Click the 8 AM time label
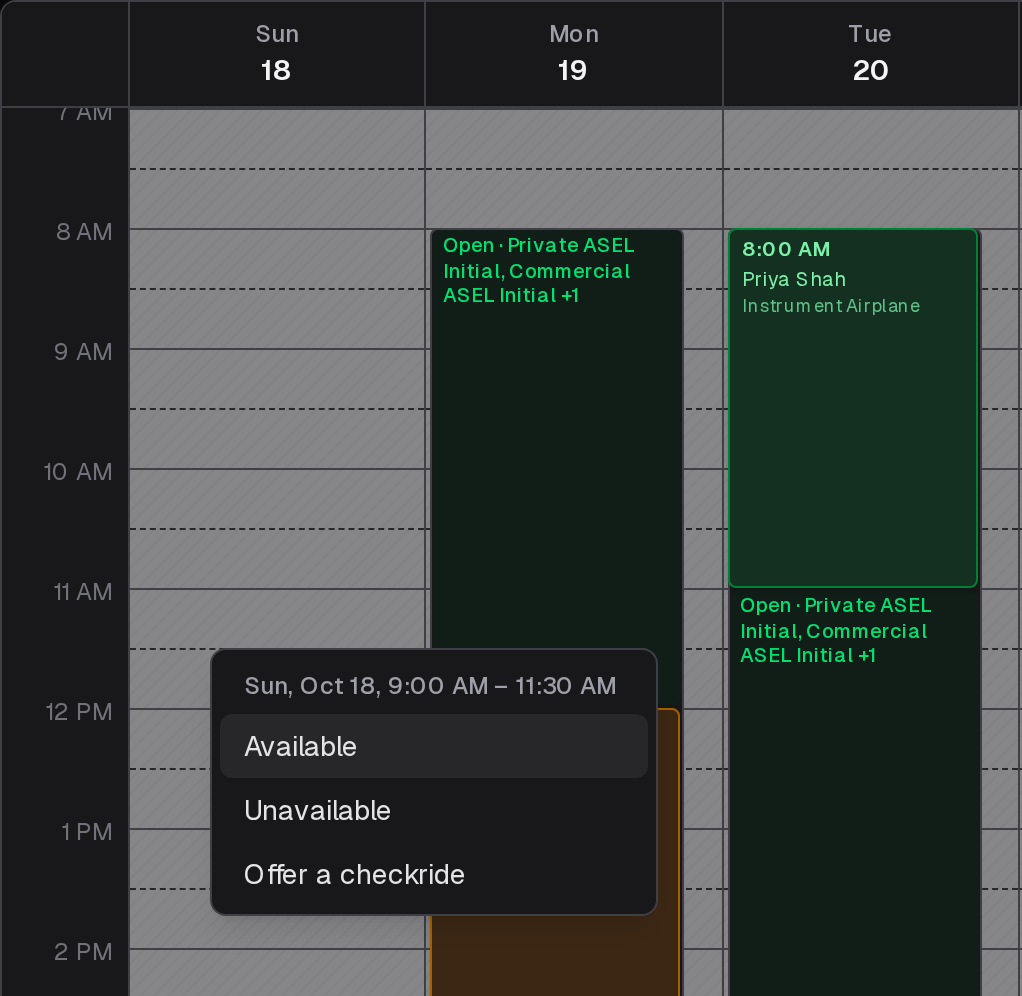1022x996 pixels. coord(84,232)
